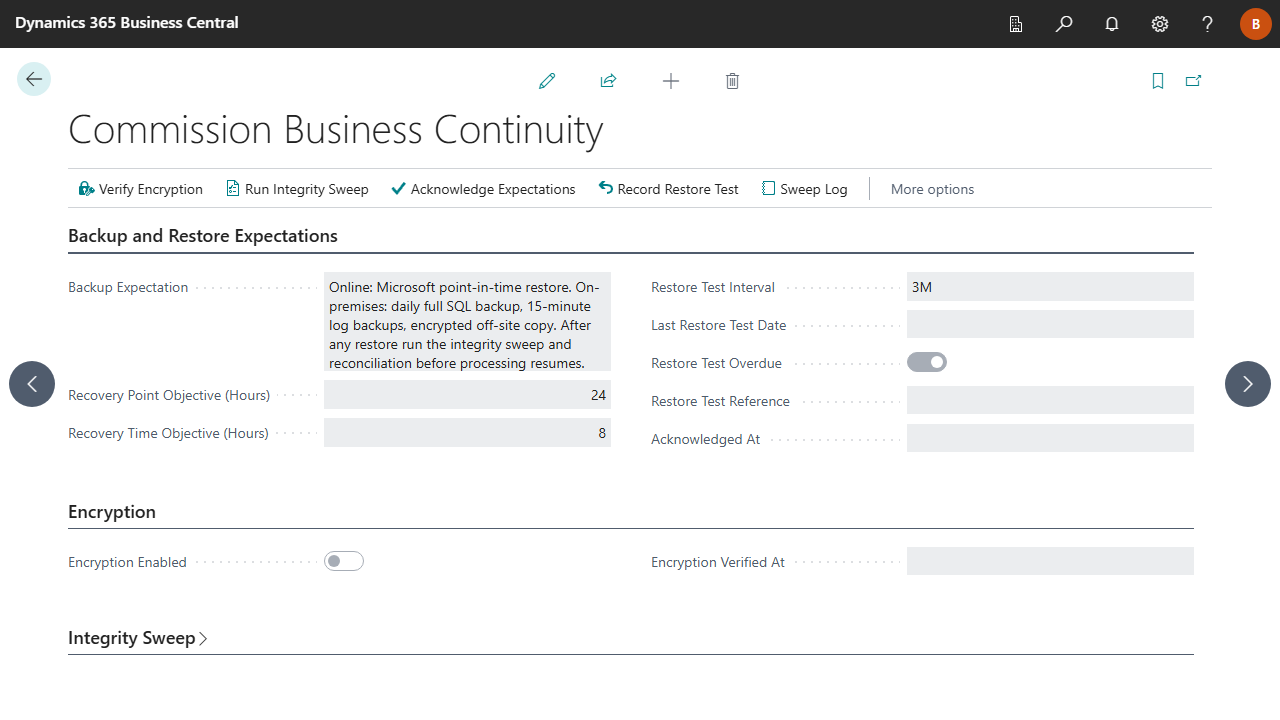The width and height of the screenshot is (1280, 720).
Task: Click the Commission Business Continuity heading
Action: [x=336, y=131]
